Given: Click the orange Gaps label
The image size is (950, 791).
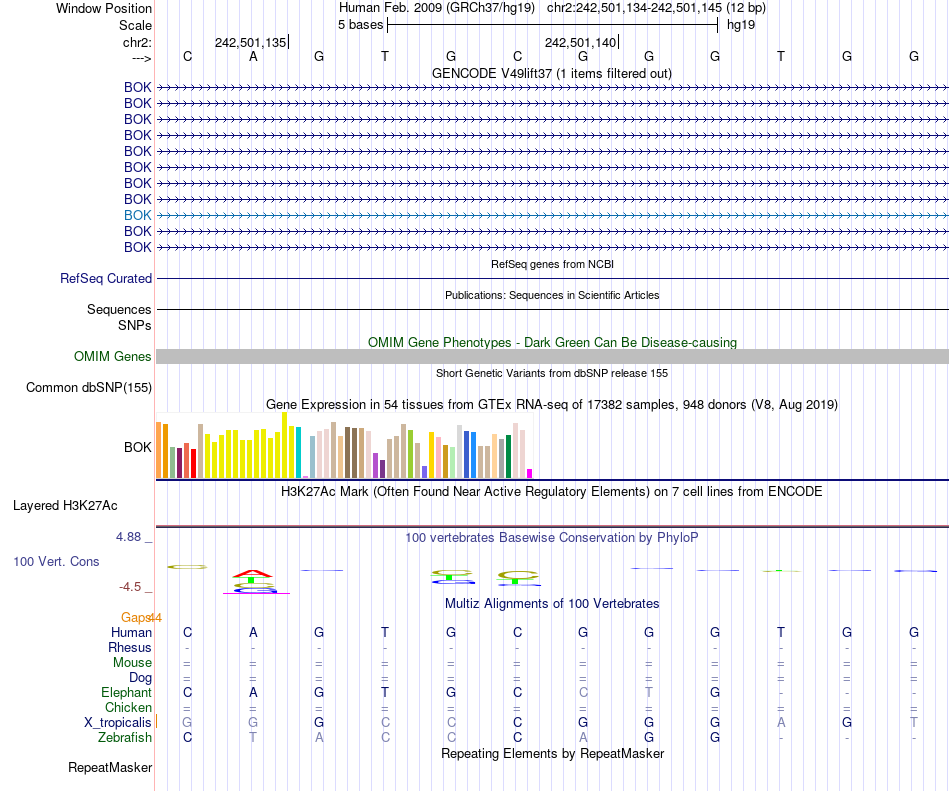Looking at the screenshot, I should (x=136, y=618).
